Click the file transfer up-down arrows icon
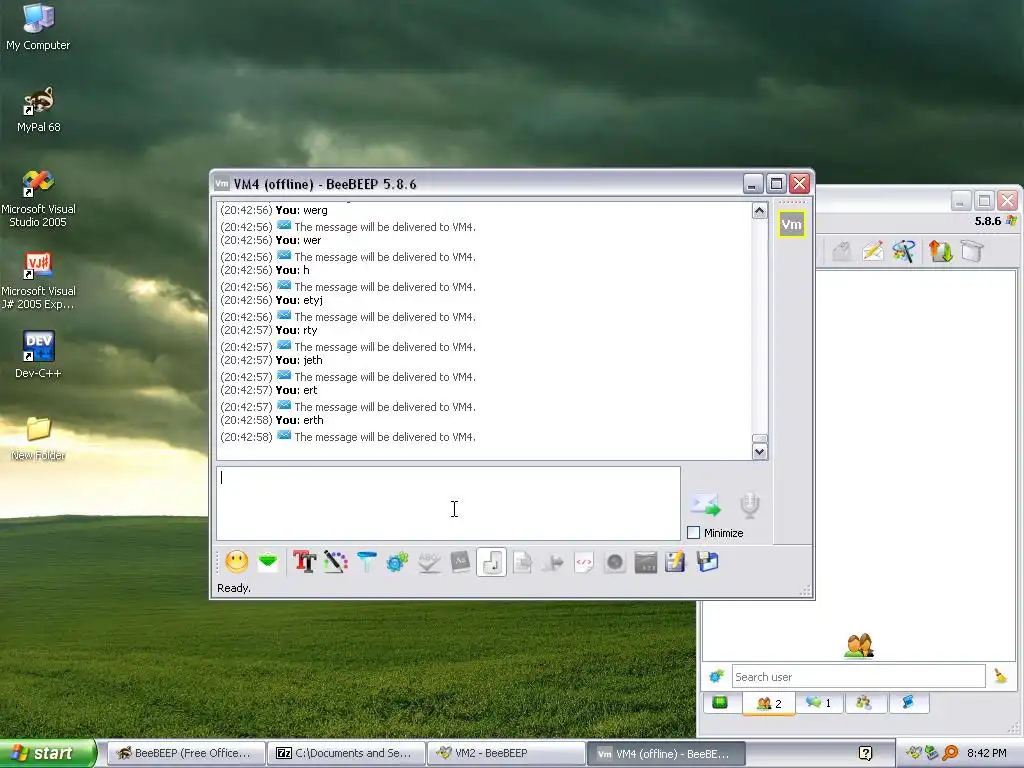The image size is (1024, 768). point(940,251)
